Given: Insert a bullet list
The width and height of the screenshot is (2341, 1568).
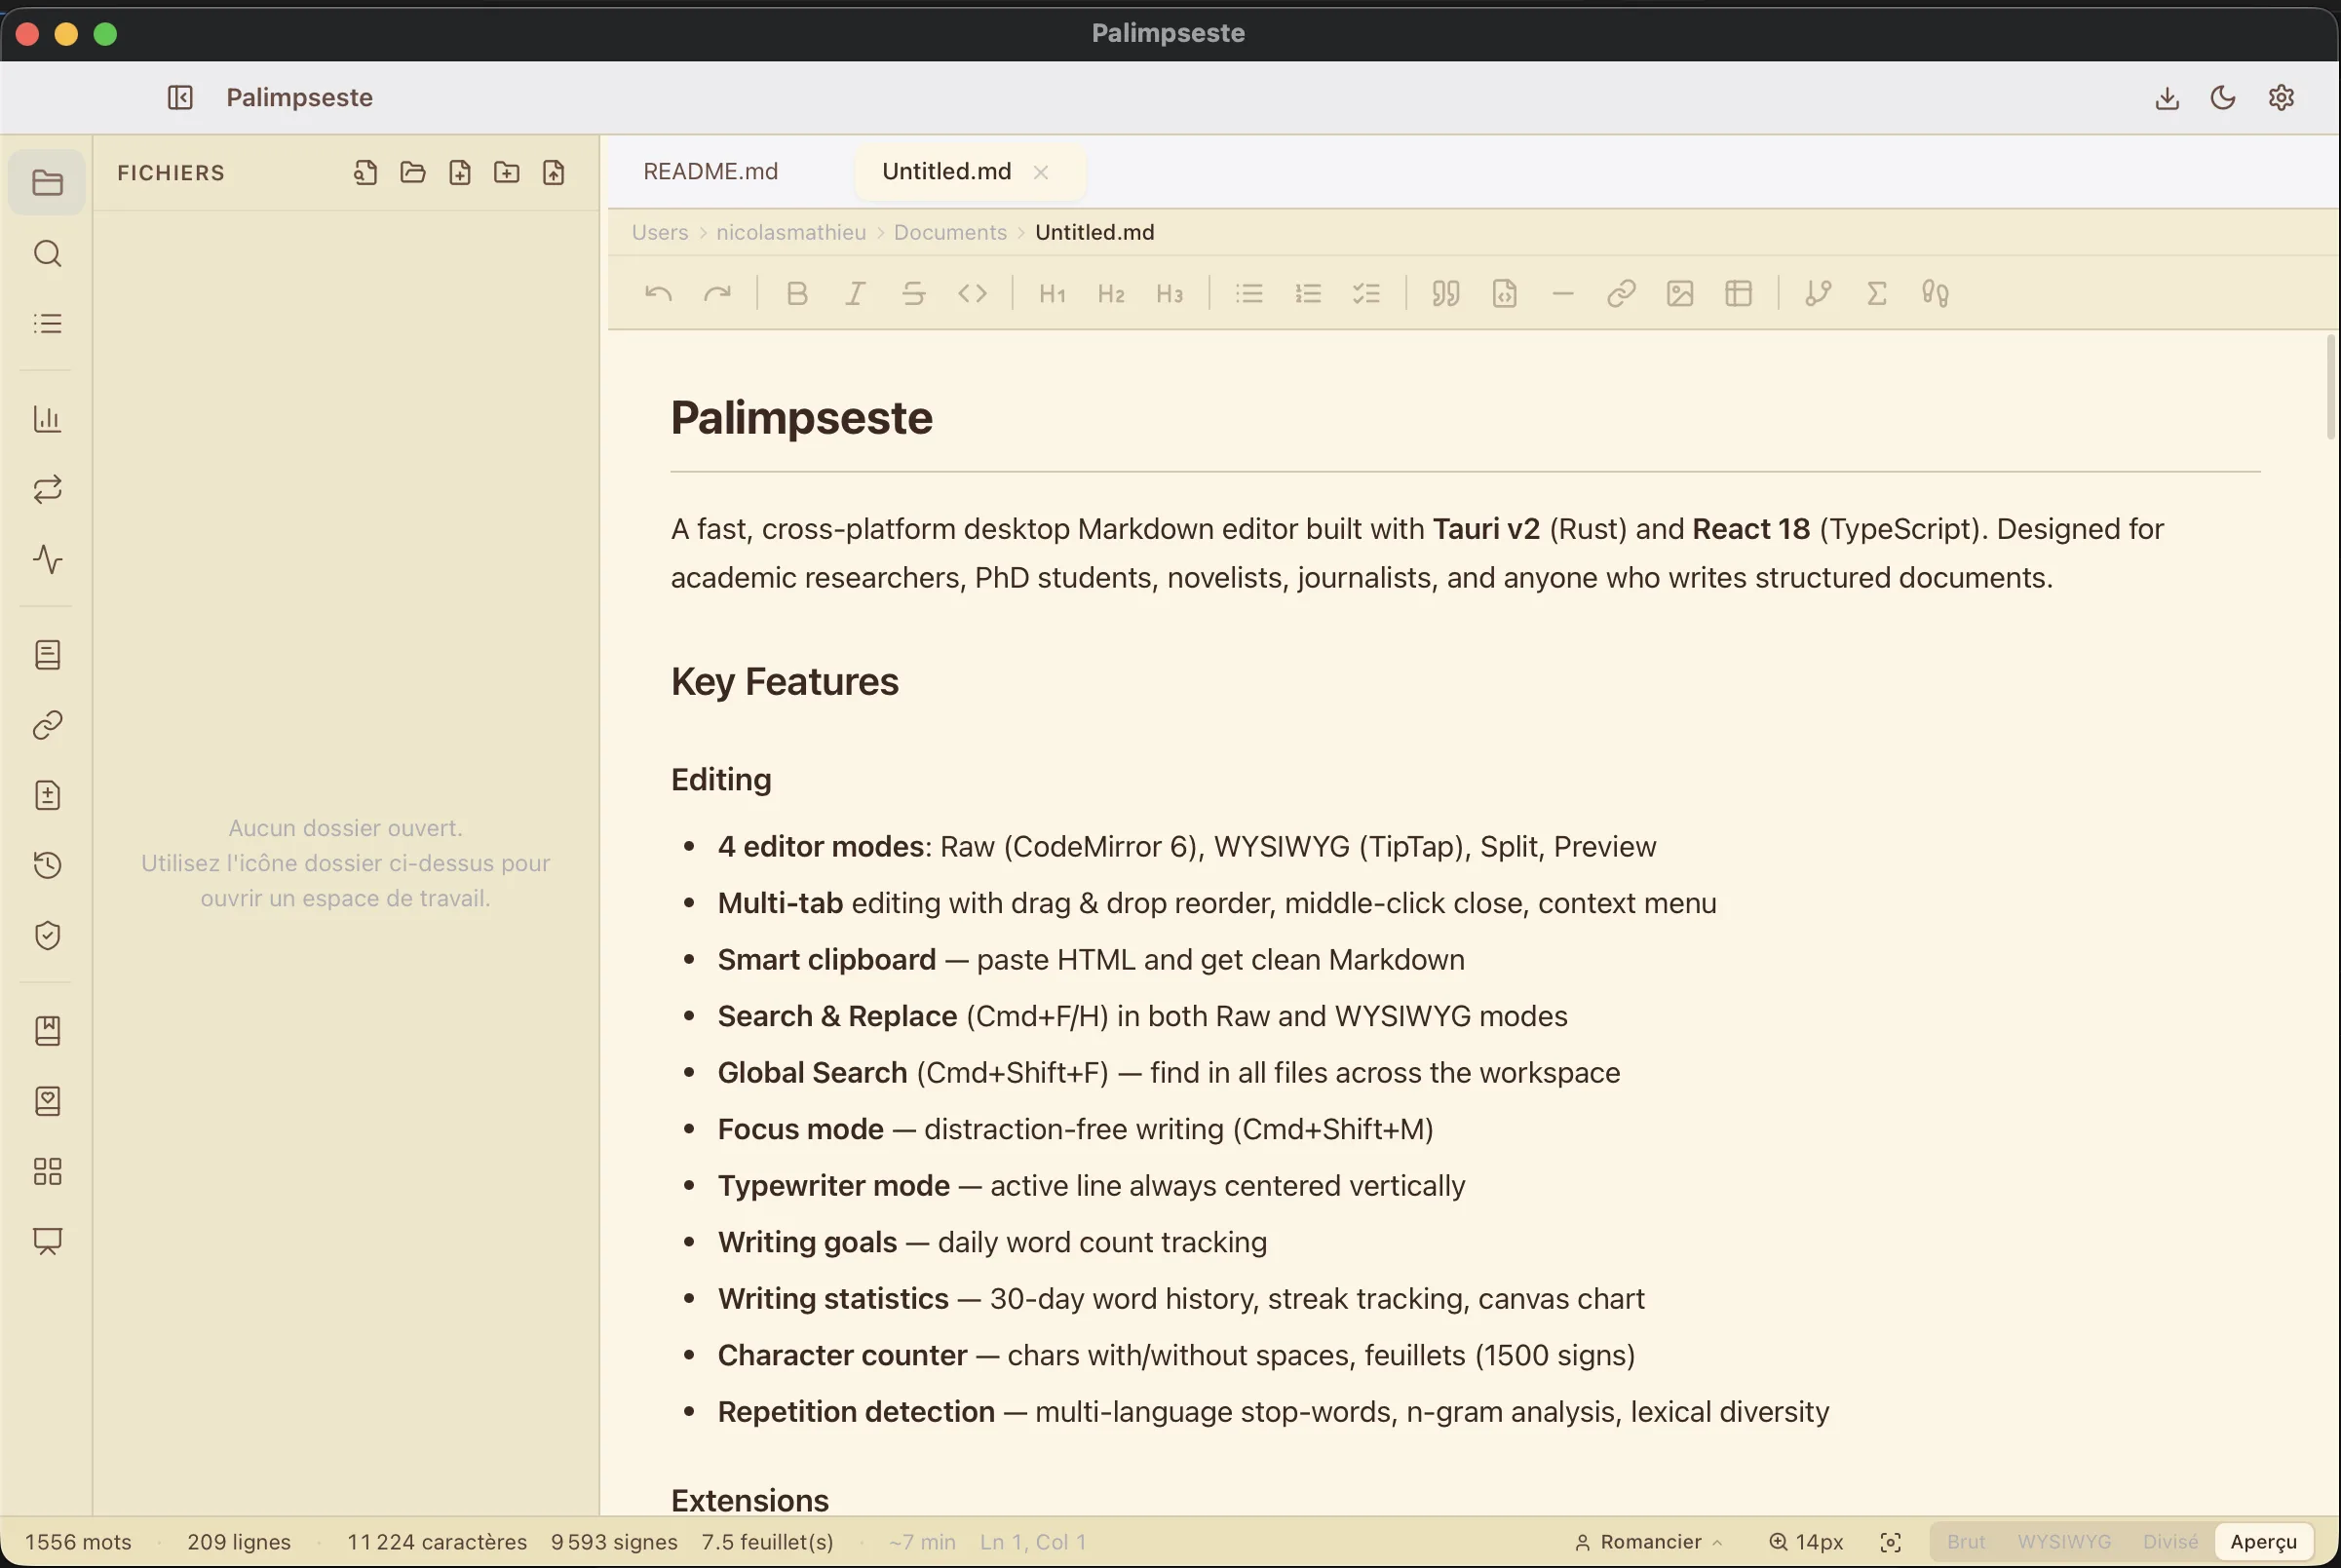Looking at the screenshot, I should point(1248,293).
